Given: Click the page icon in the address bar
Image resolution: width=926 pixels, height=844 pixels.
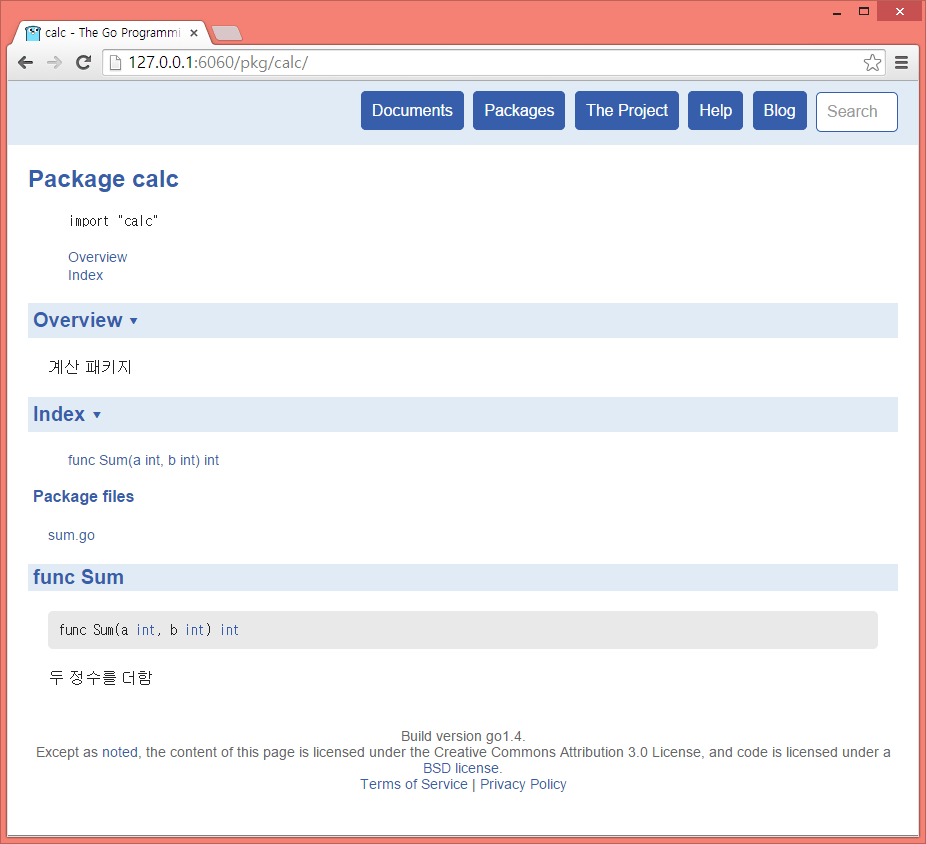Looking at the screenshot, I should [115, 62].
